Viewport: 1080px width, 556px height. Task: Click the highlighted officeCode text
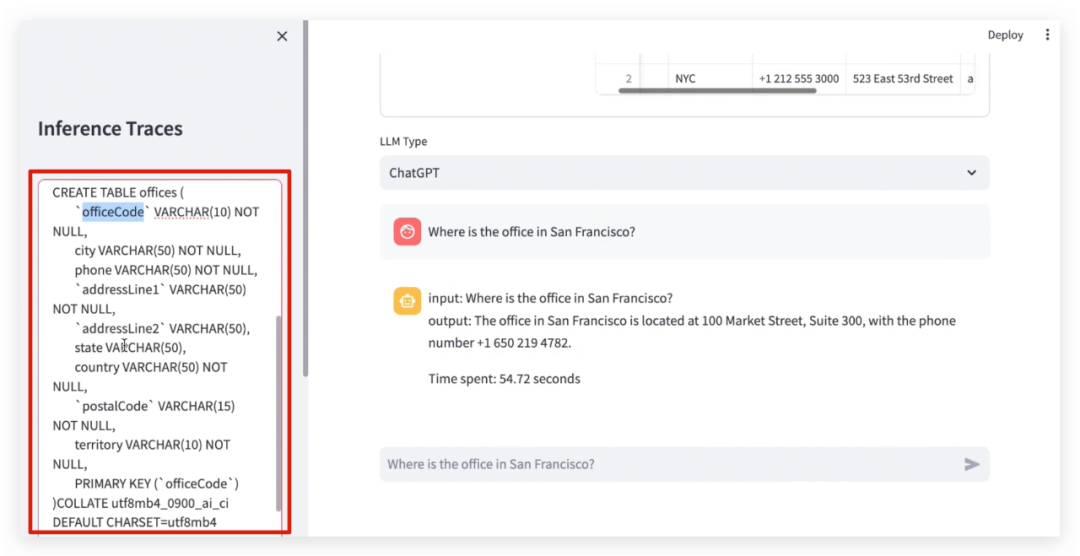click(x=113, y=212)
